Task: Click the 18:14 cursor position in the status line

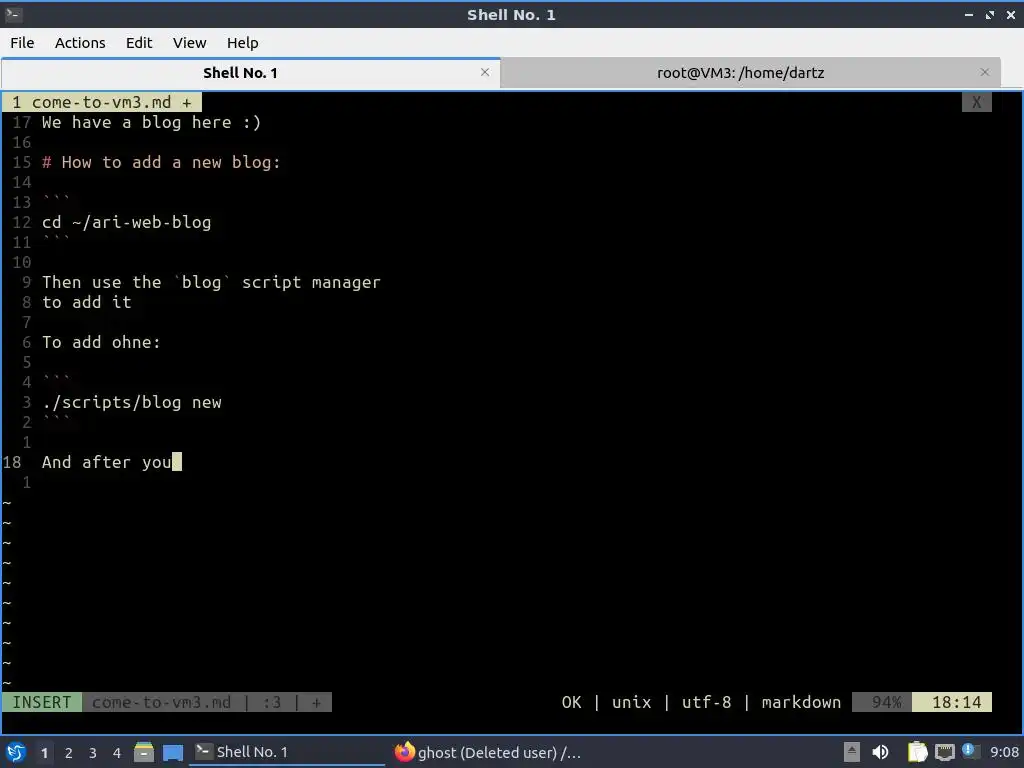Action: (x=952, y=702)
